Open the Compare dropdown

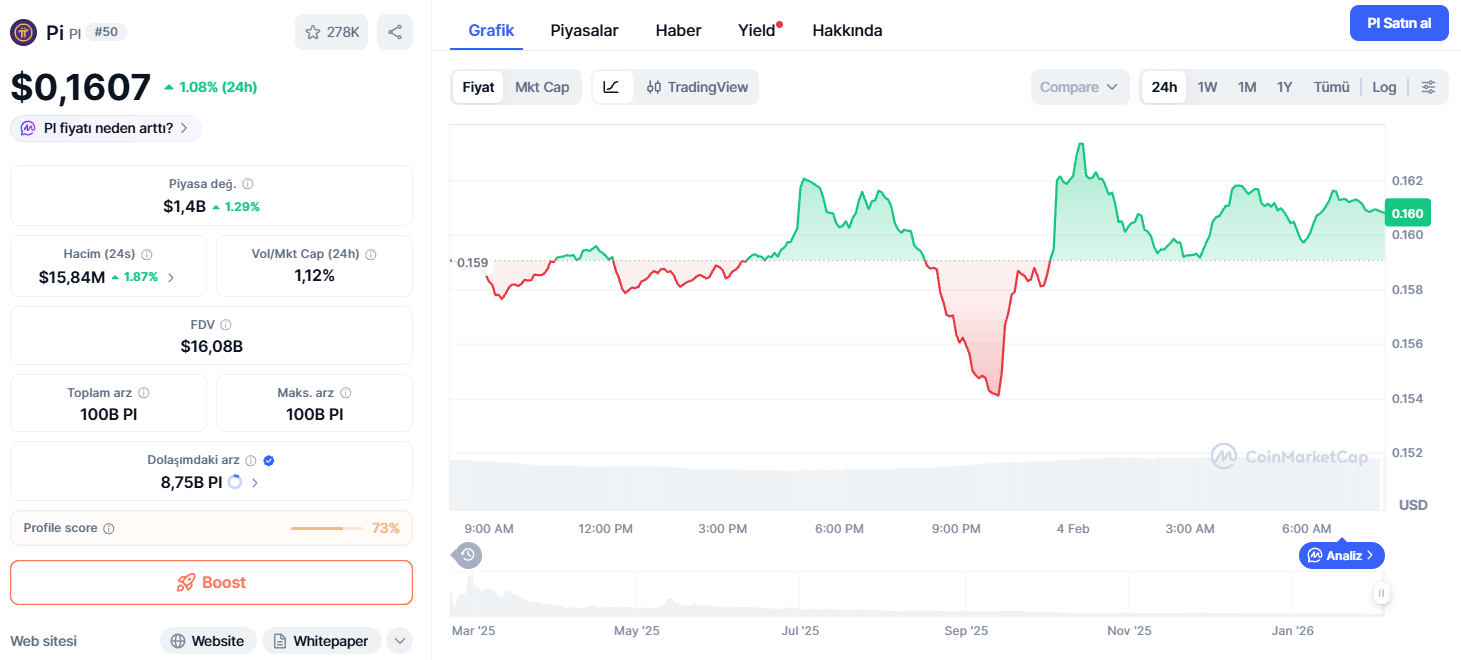coord(1080,87)
